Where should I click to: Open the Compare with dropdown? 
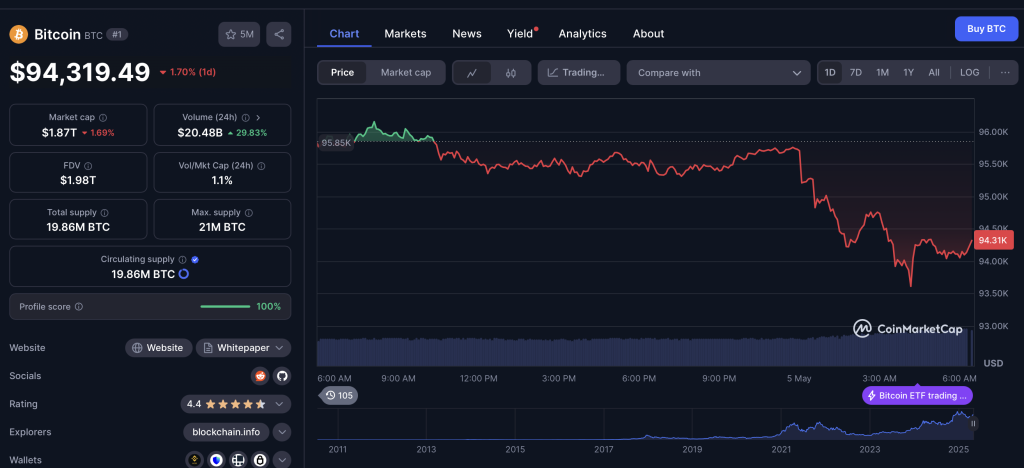point(719,72)
